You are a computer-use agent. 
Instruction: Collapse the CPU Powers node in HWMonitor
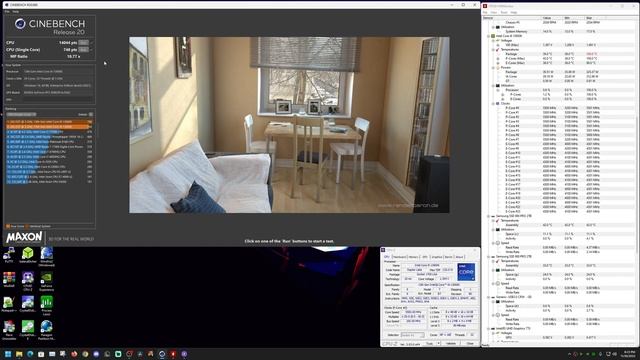click(493, 67)
